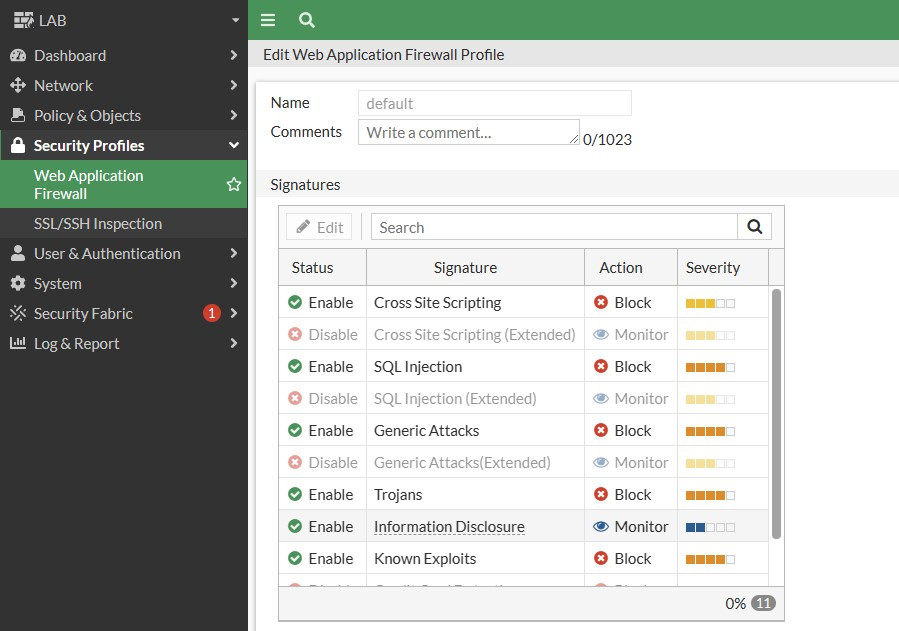Click the signature search magnifier button
This screenshot has width=899, height=631.
(755, 227)
